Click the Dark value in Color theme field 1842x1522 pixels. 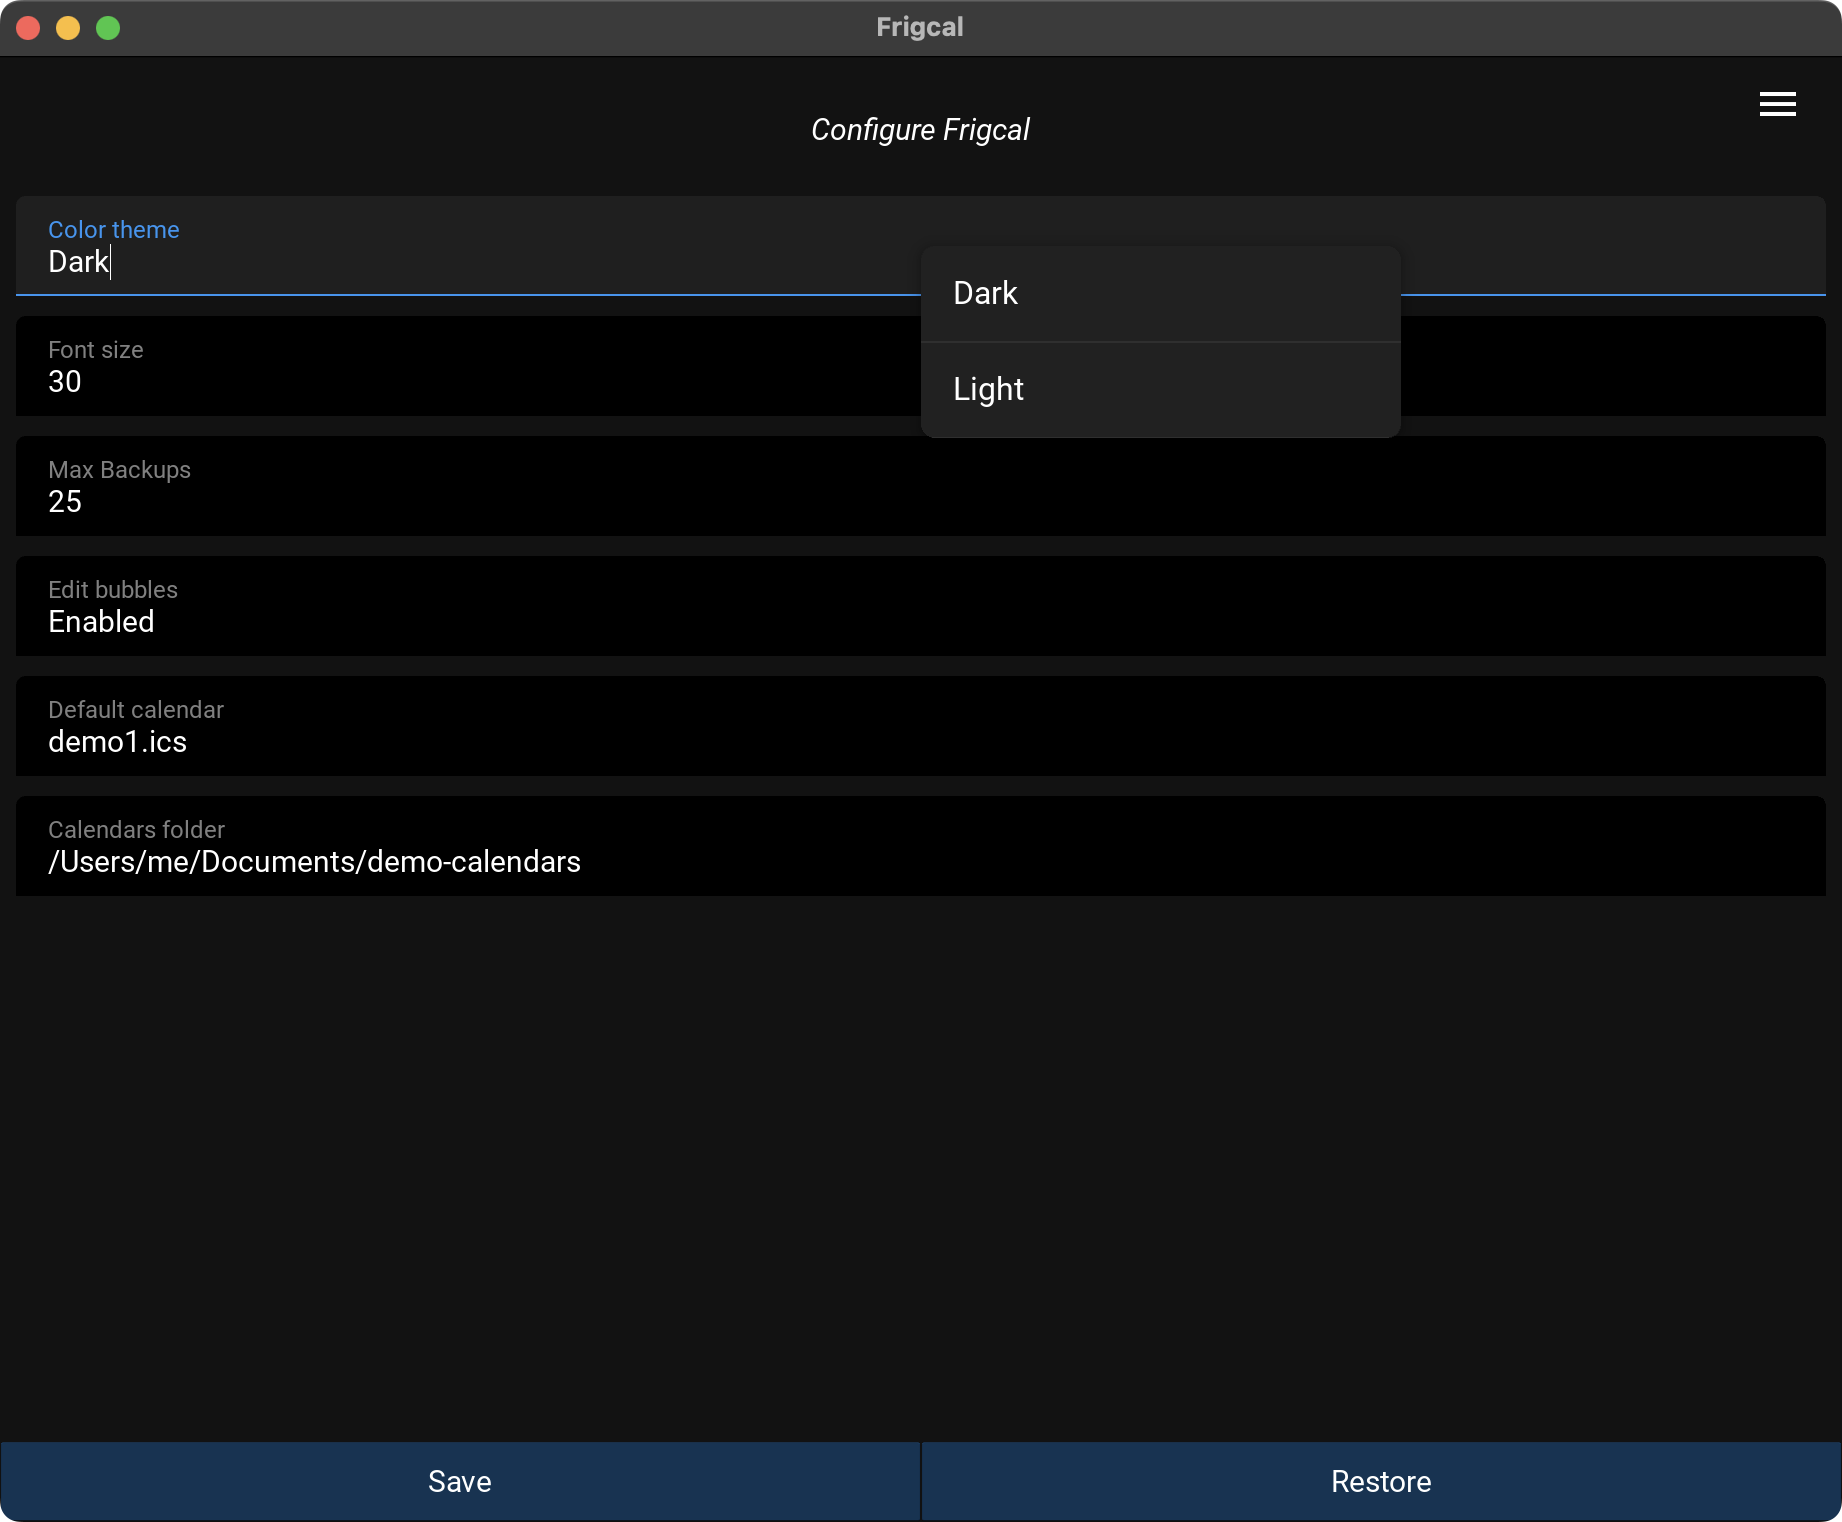point(78,262)
